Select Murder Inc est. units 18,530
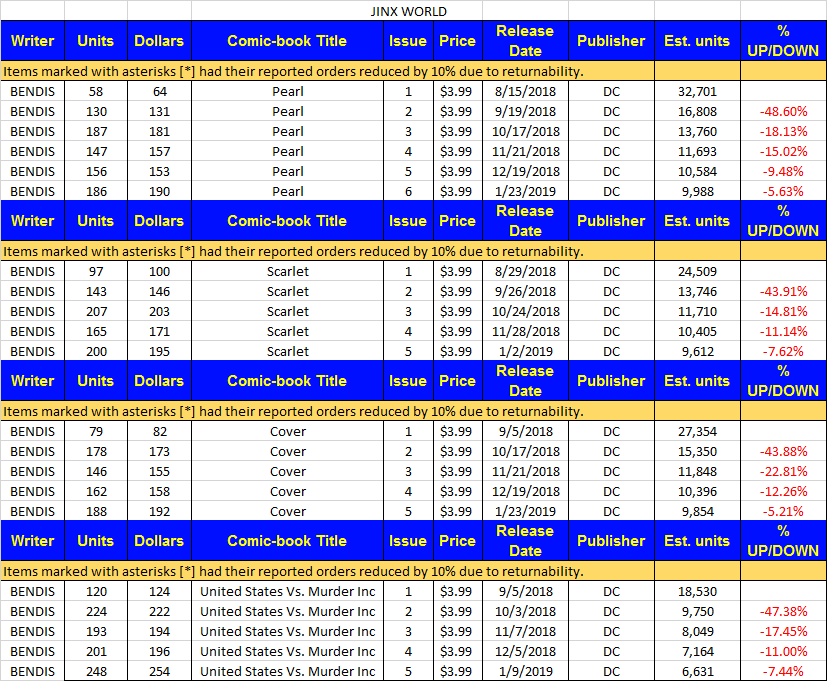 697,591
